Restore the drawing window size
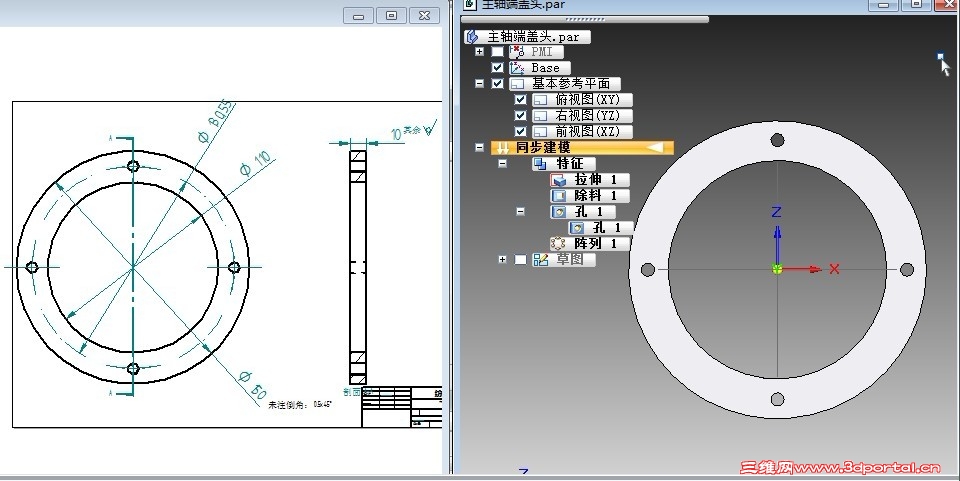 [392, 16]
